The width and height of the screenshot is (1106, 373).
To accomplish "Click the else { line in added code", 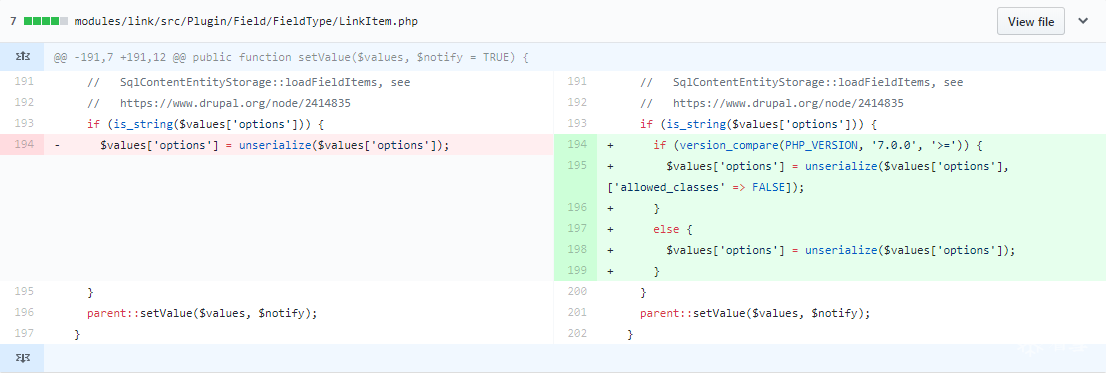I will pyautogui.click(x=673, y=229).
